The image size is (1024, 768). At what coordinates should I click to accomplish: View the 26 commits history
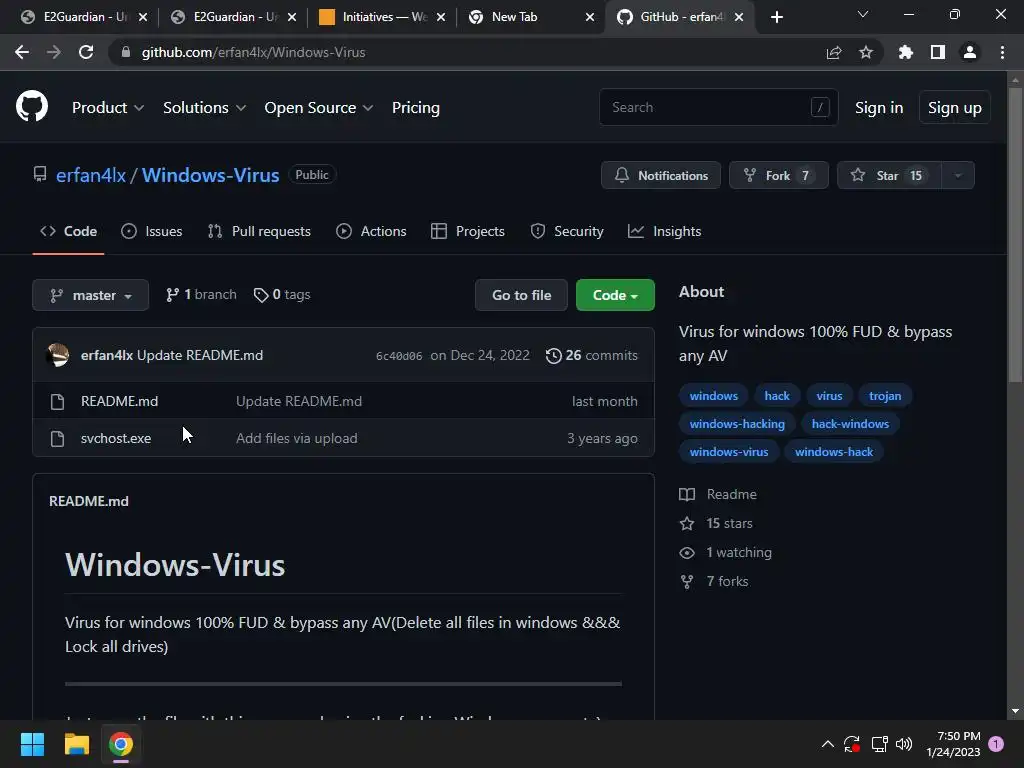tap(592, 355)
